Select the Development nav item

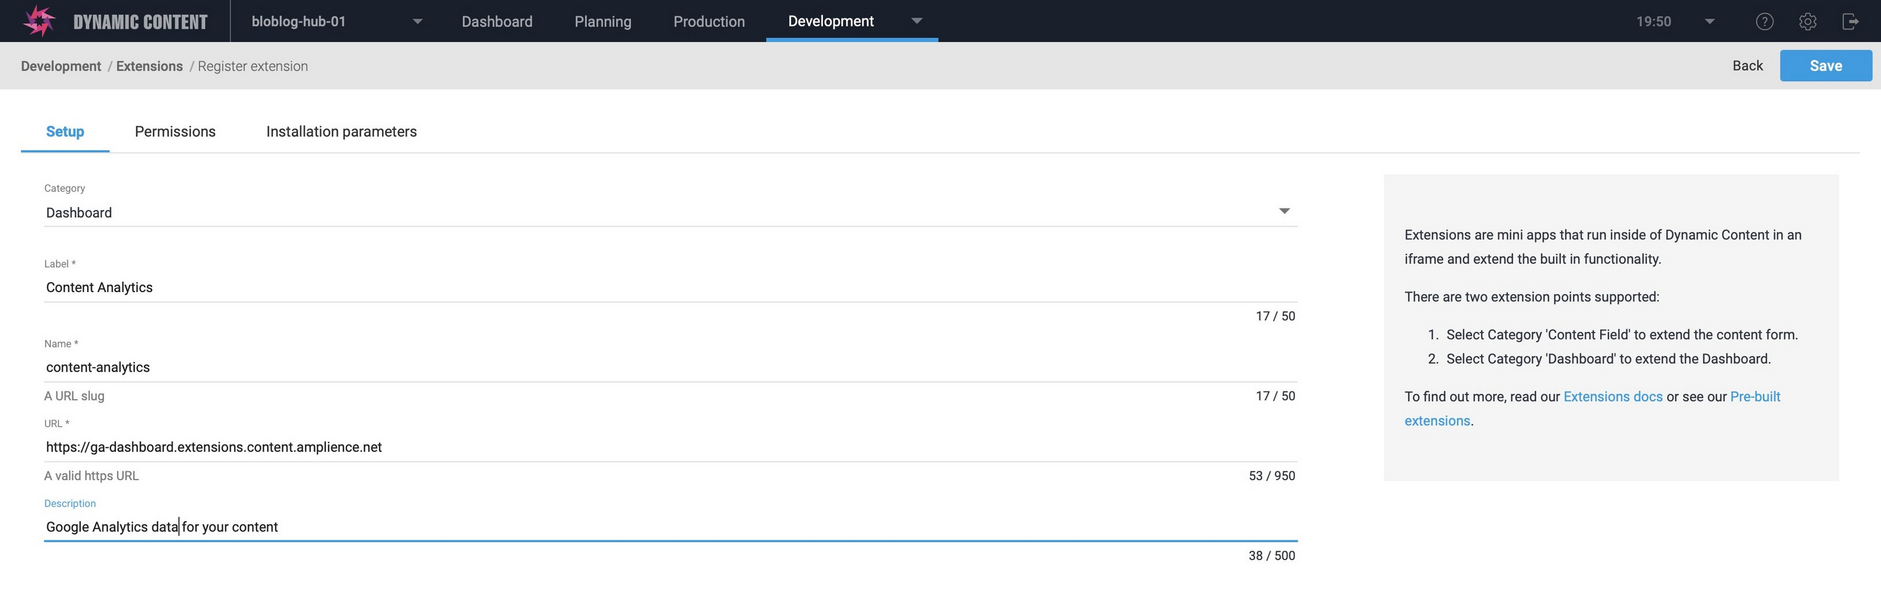830,21
